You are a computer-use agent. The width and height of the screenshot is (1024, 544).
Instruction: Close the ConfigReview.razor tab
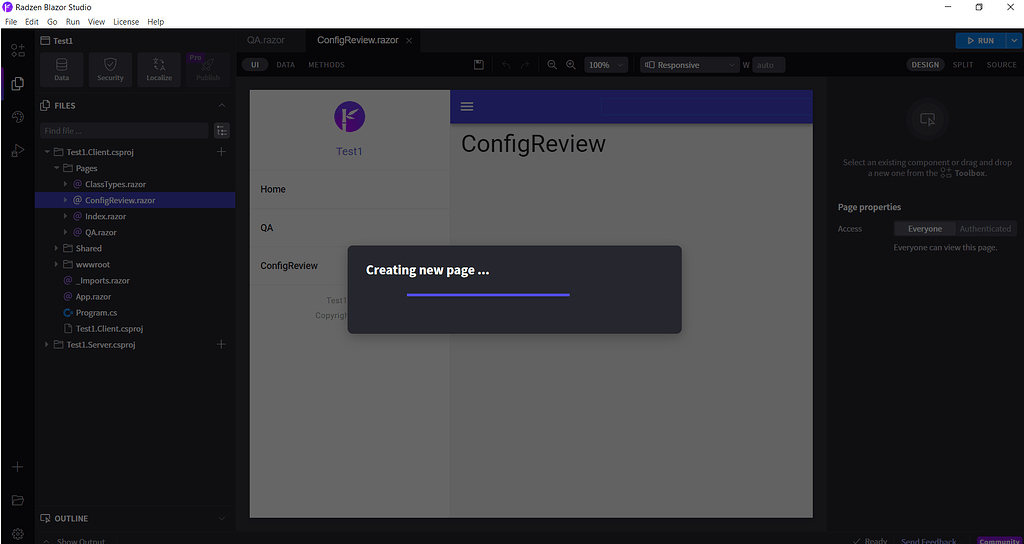409,40
